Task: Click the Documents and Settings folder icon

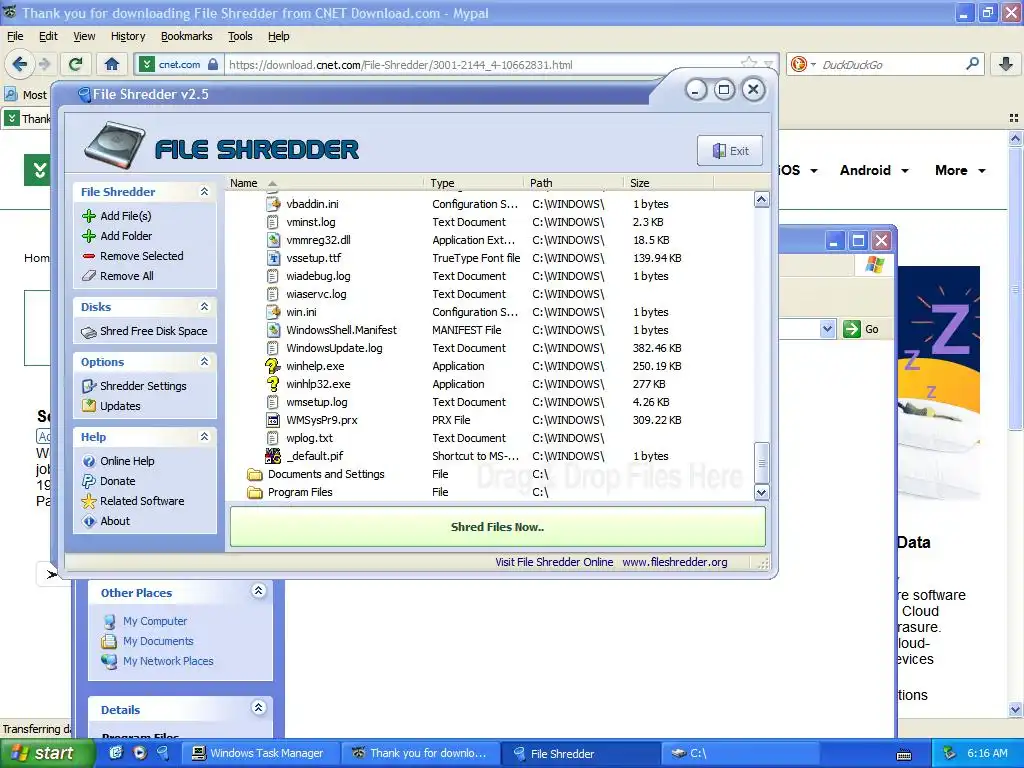Action: click(x=255, y=474)
